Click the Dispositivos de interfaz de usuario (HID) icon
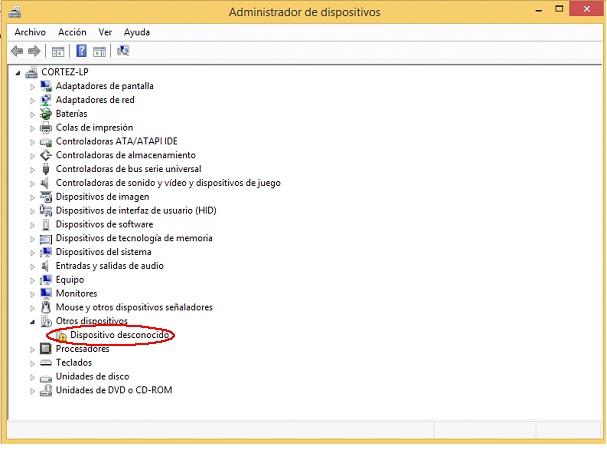This screenshot has width=607, height=457. 46,211
